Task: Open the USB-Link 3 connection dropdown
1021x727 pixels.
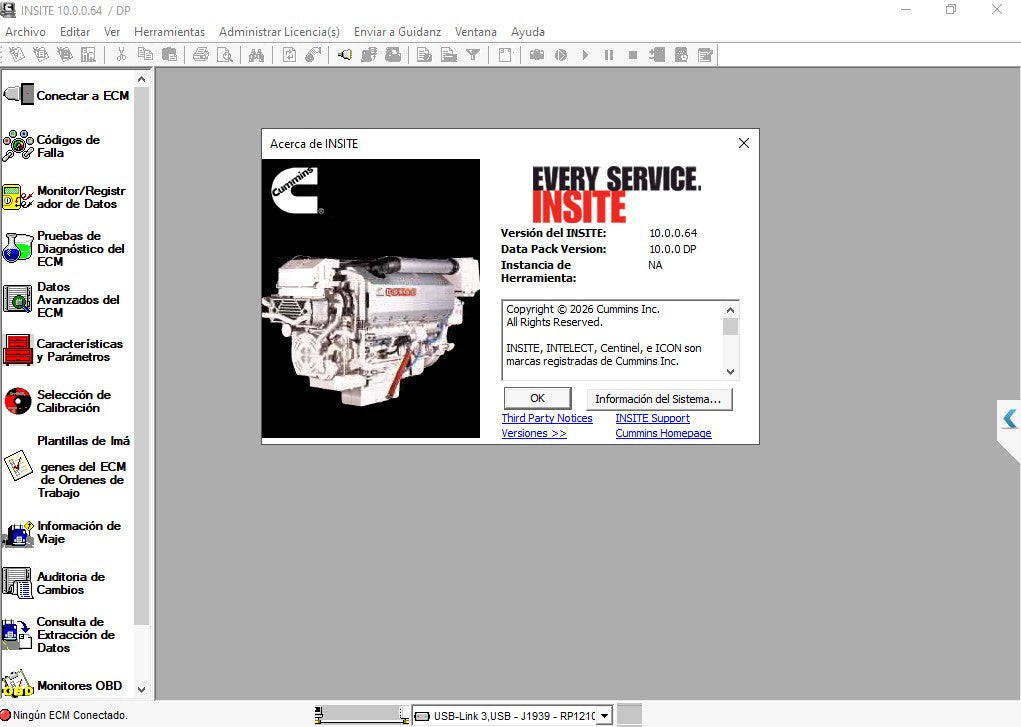Action: click(x=604, y=716)
